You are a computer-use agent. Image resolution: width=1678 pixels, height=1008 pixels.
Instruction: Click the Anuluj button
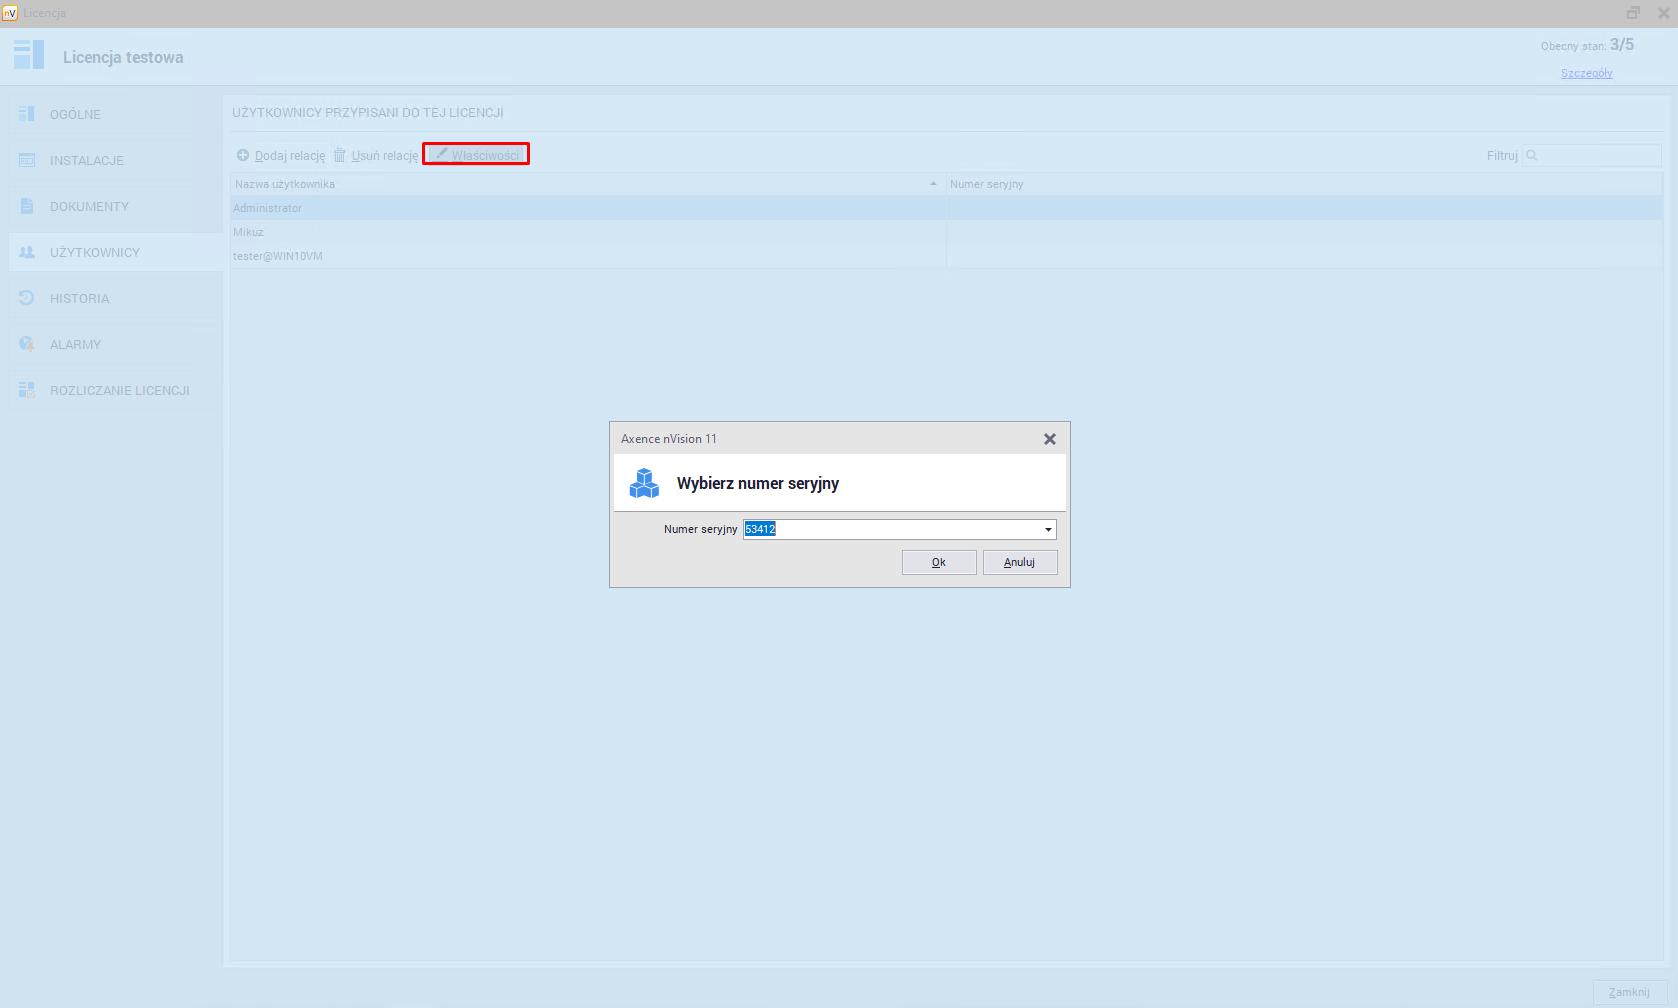pos(1019,562)
